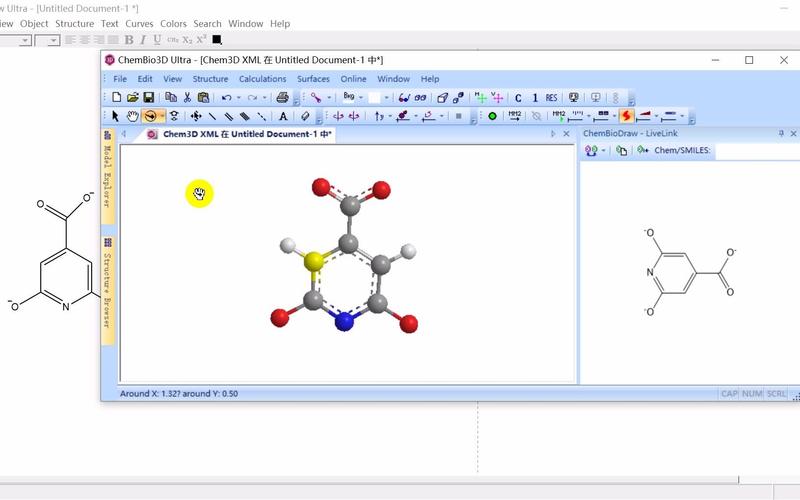Toggle atom symbols display (C button)
800x500 pixels.
pos(518,98)
